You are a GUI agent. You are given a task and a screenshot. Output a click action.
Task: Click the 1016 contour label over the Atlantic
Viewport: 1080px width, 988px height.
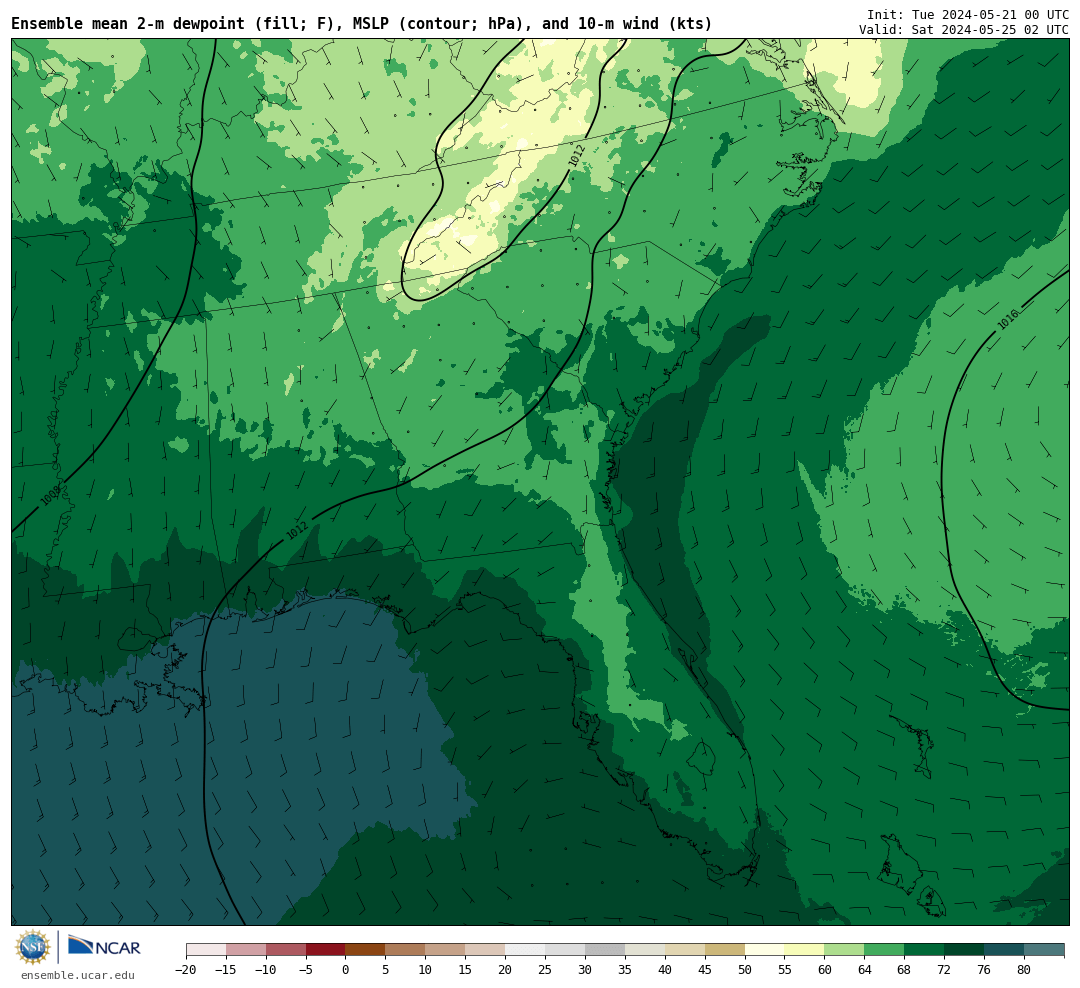(1008, 320)
